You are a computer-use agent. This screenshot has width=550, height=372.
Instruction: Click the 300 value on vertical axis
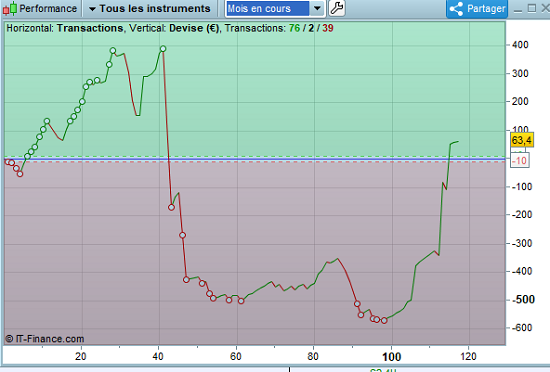520,74
